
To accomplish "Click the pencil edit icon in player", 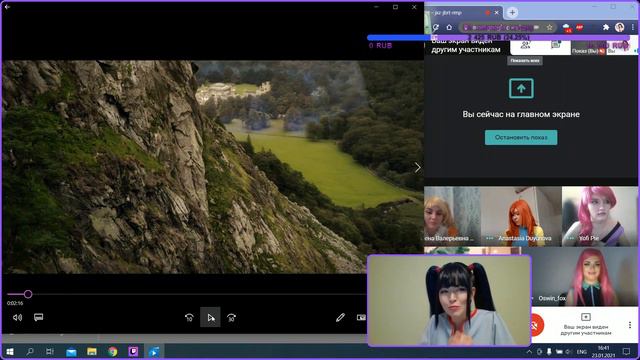I will tap(340, 317).
